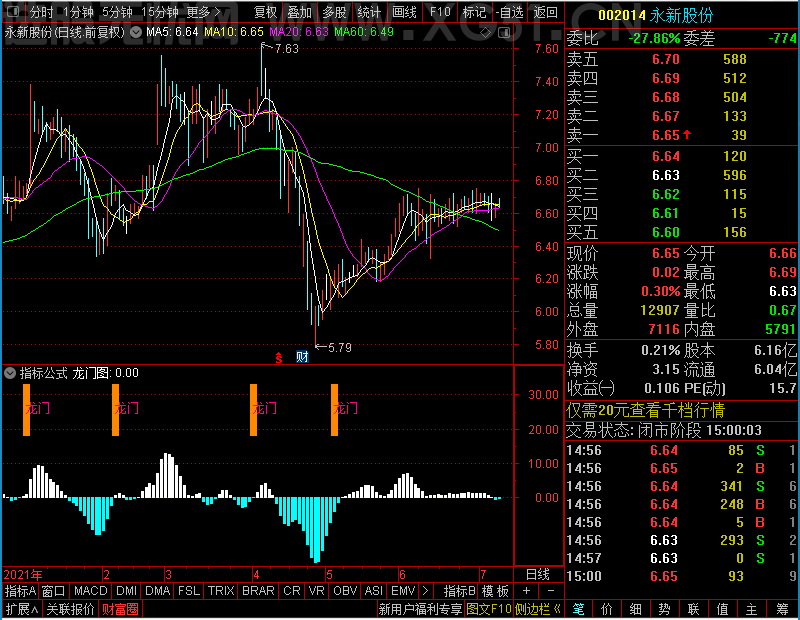Screen dimensions: 800x620
Task: Open the 指标B indicator group menu
Action: (x=460, y=591)
